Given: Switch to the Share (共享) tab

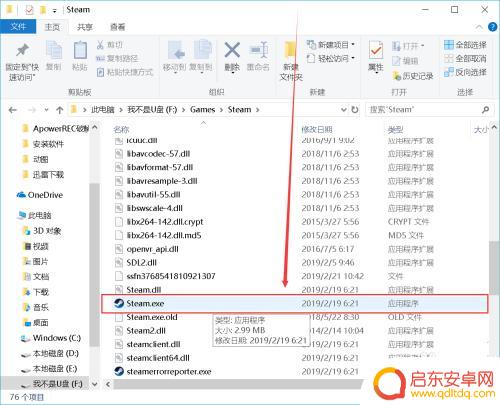Looking at the screenshot, I should 85,27.
